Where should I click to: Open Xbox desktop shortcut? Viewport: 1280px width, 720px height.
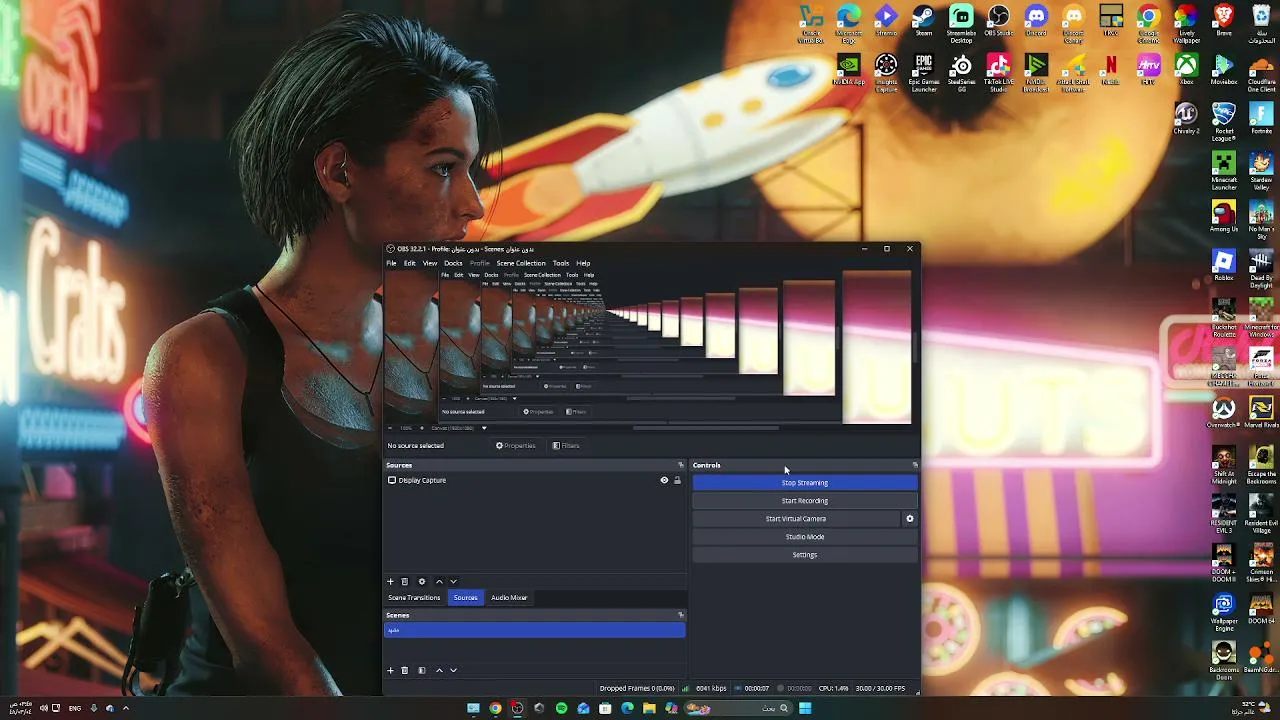point(1186,71)
